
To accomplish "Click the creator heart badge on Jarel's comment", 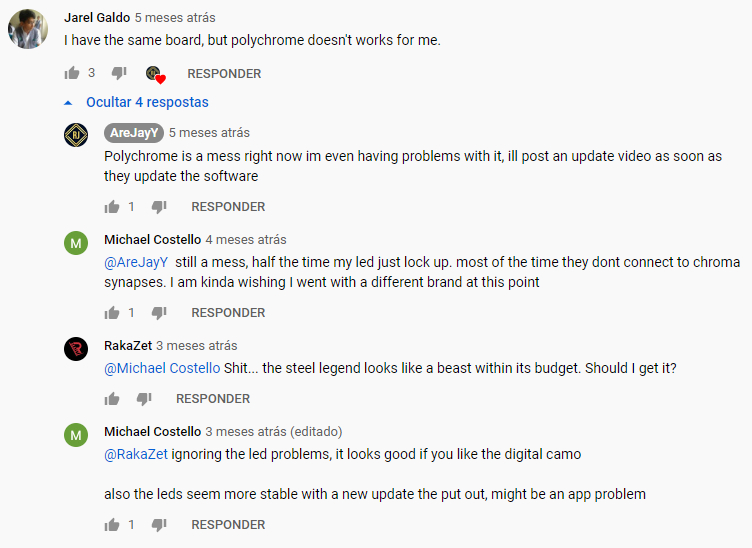I will [154, 74].
